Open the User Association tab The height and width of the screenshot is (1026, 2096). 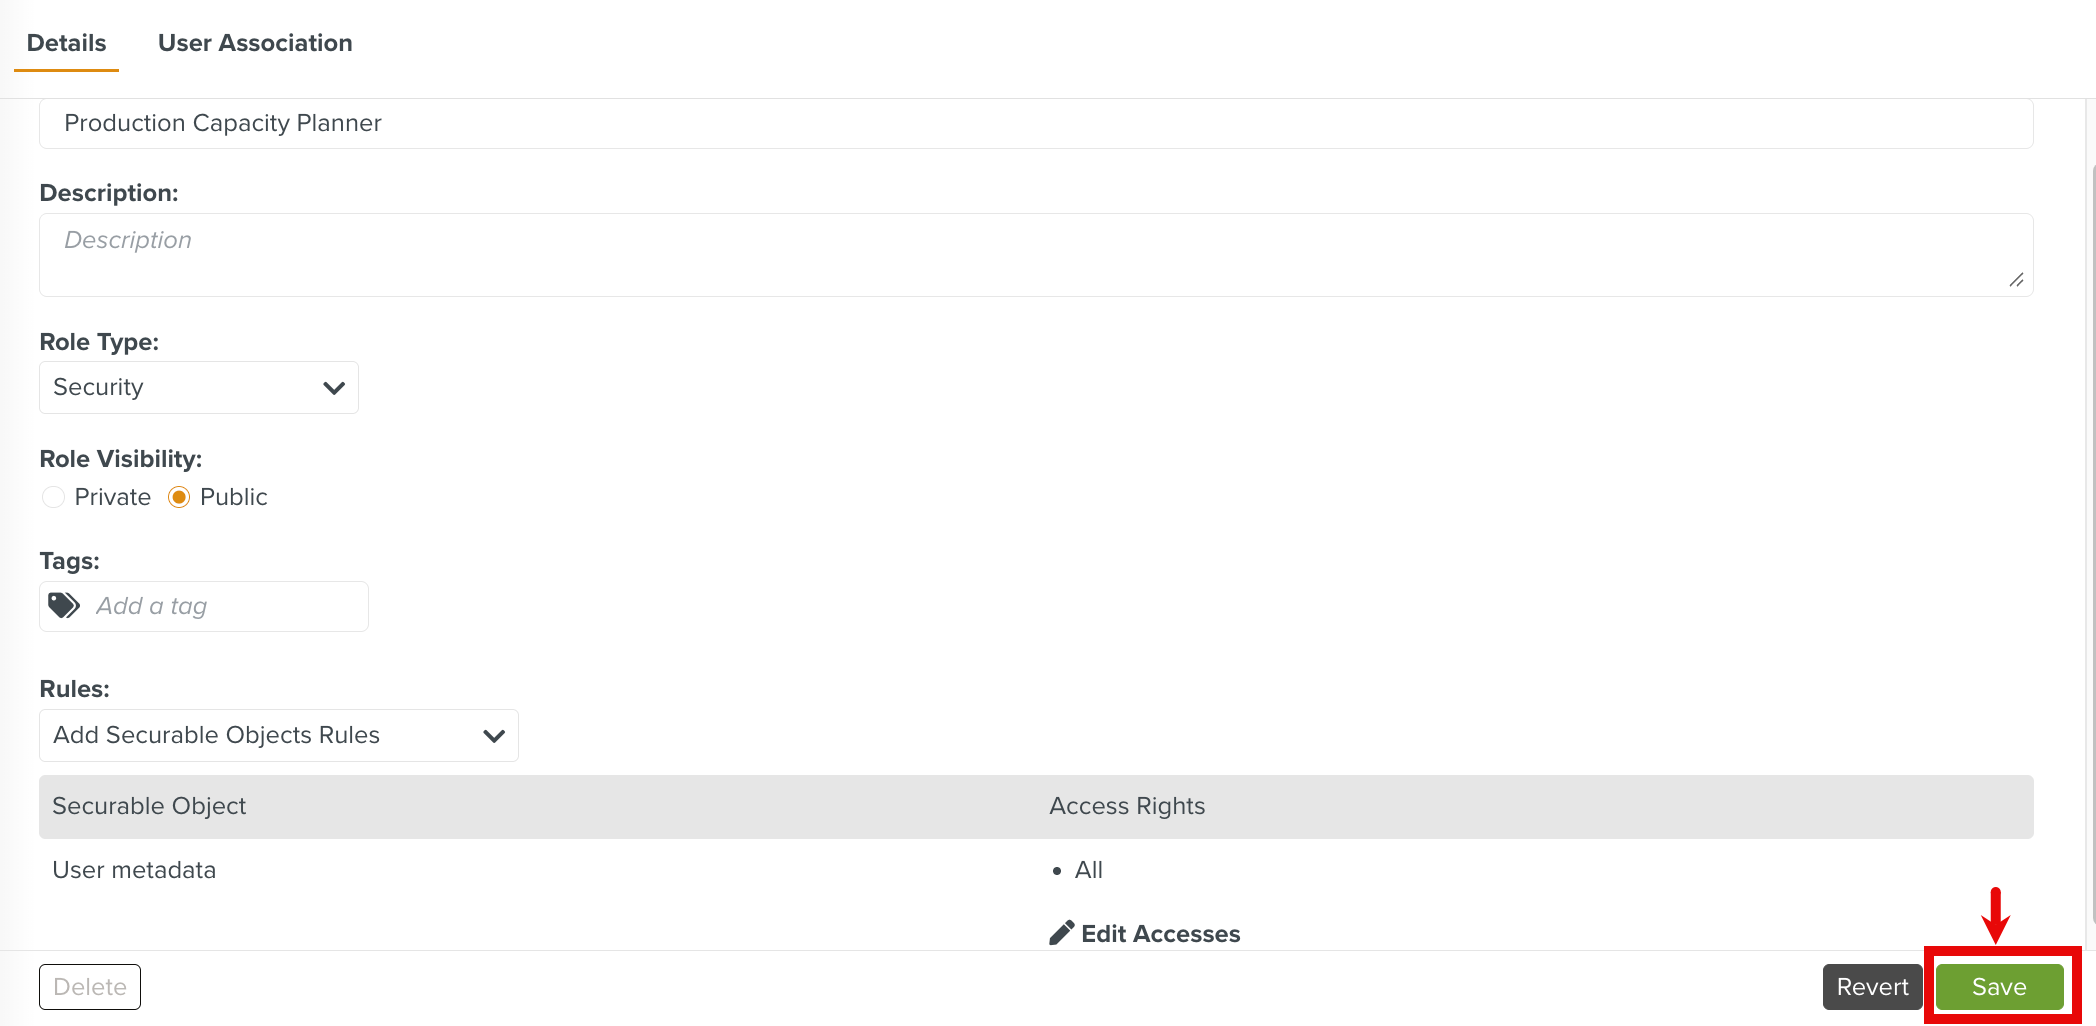pos(255,43)
